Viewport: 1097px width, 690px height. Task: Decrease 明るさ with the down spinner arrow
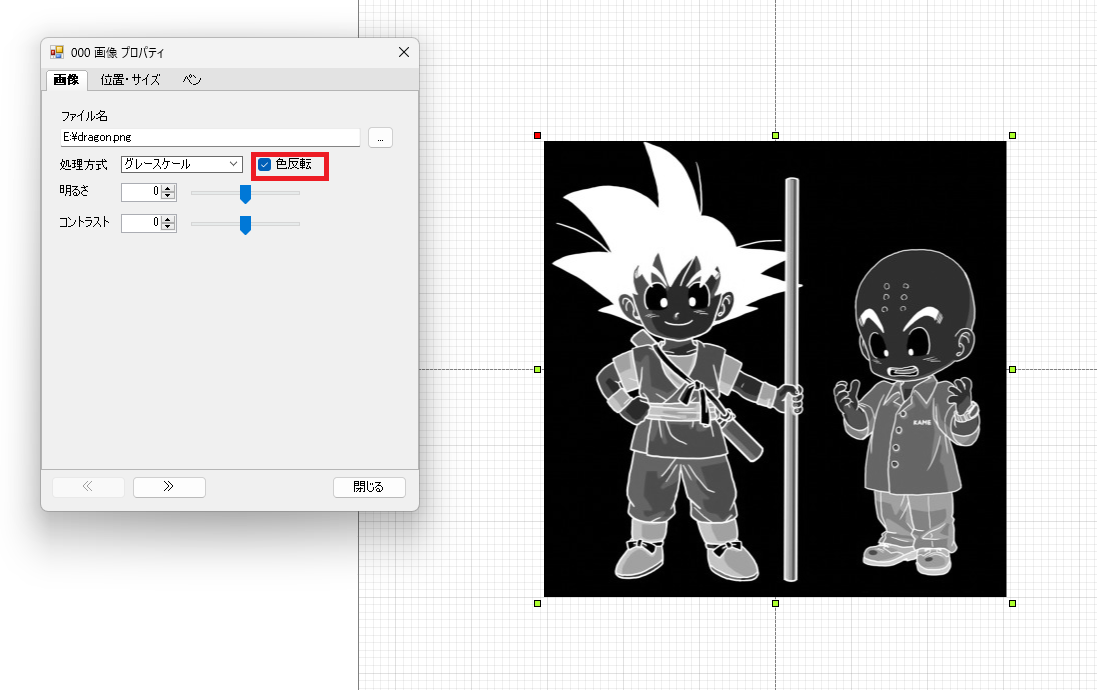[x=168, y=196]
